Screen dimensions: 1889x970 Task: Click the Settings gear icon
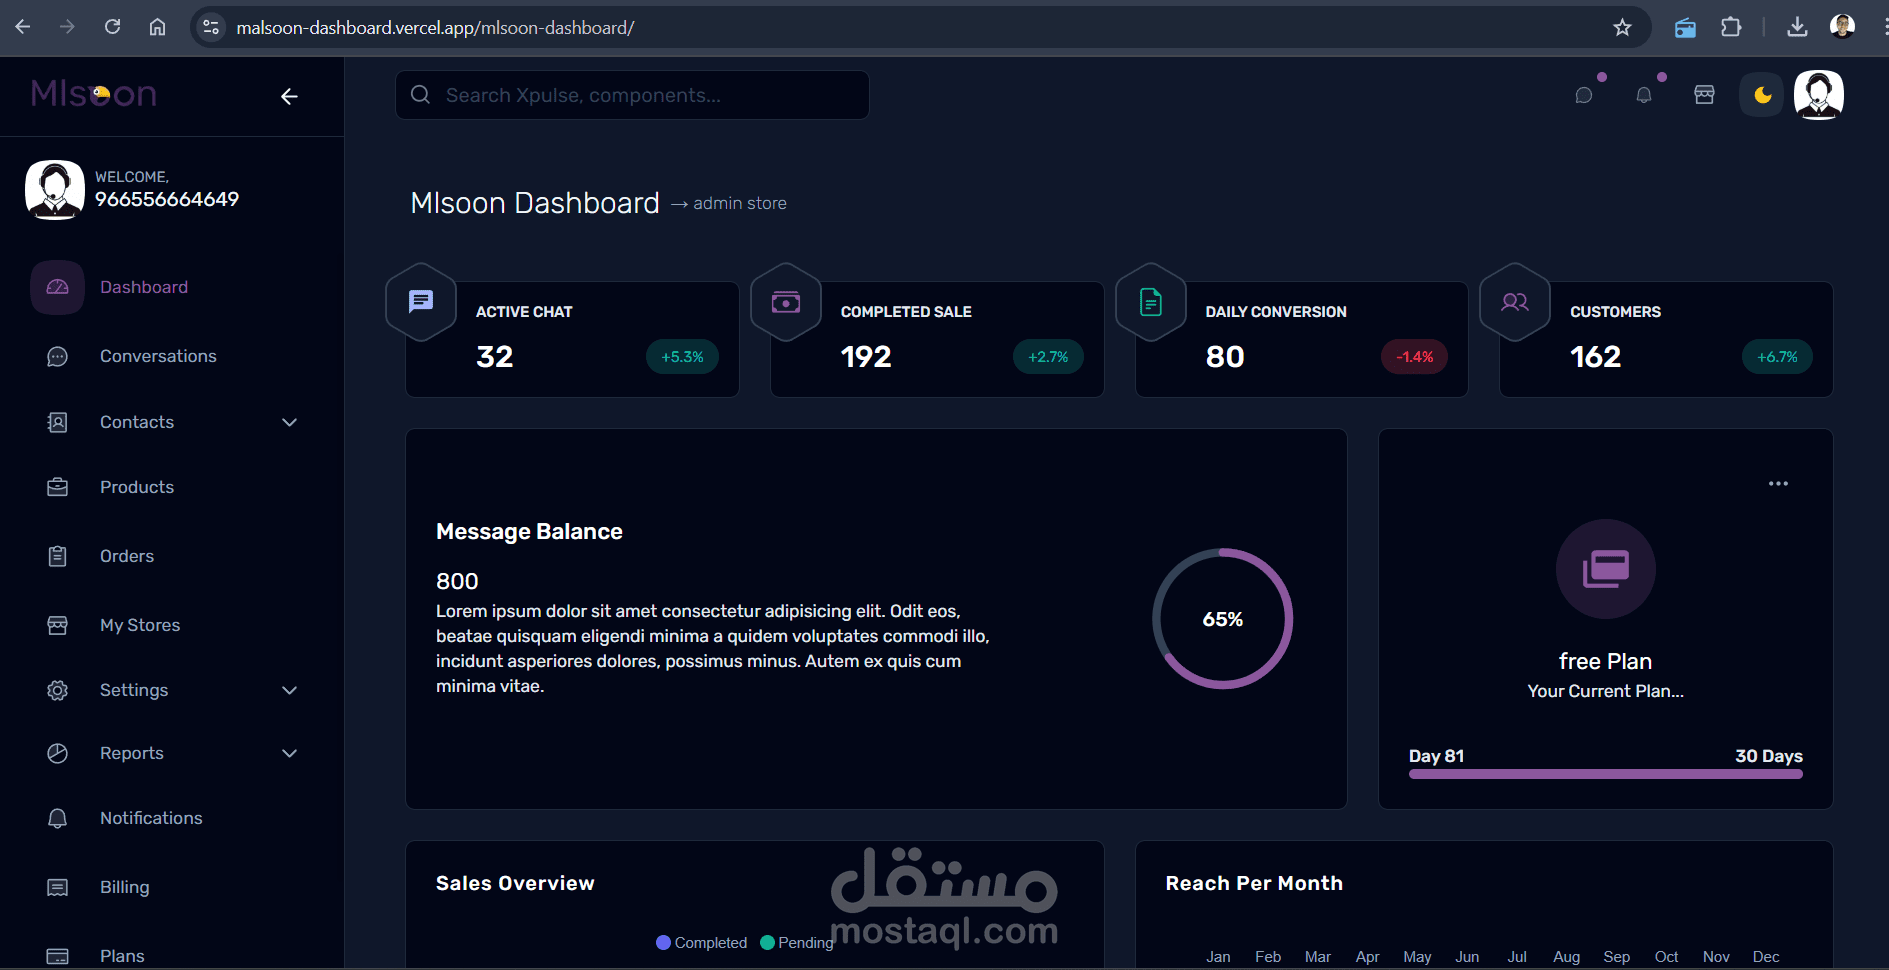(x=58, y=690)
